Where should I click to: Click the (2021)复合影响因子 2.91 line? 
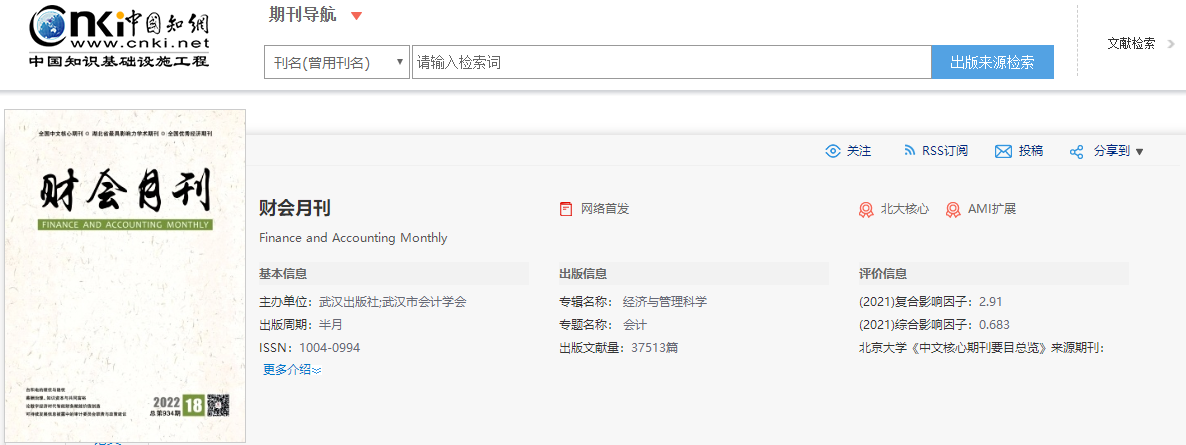[x=930, y=302]
